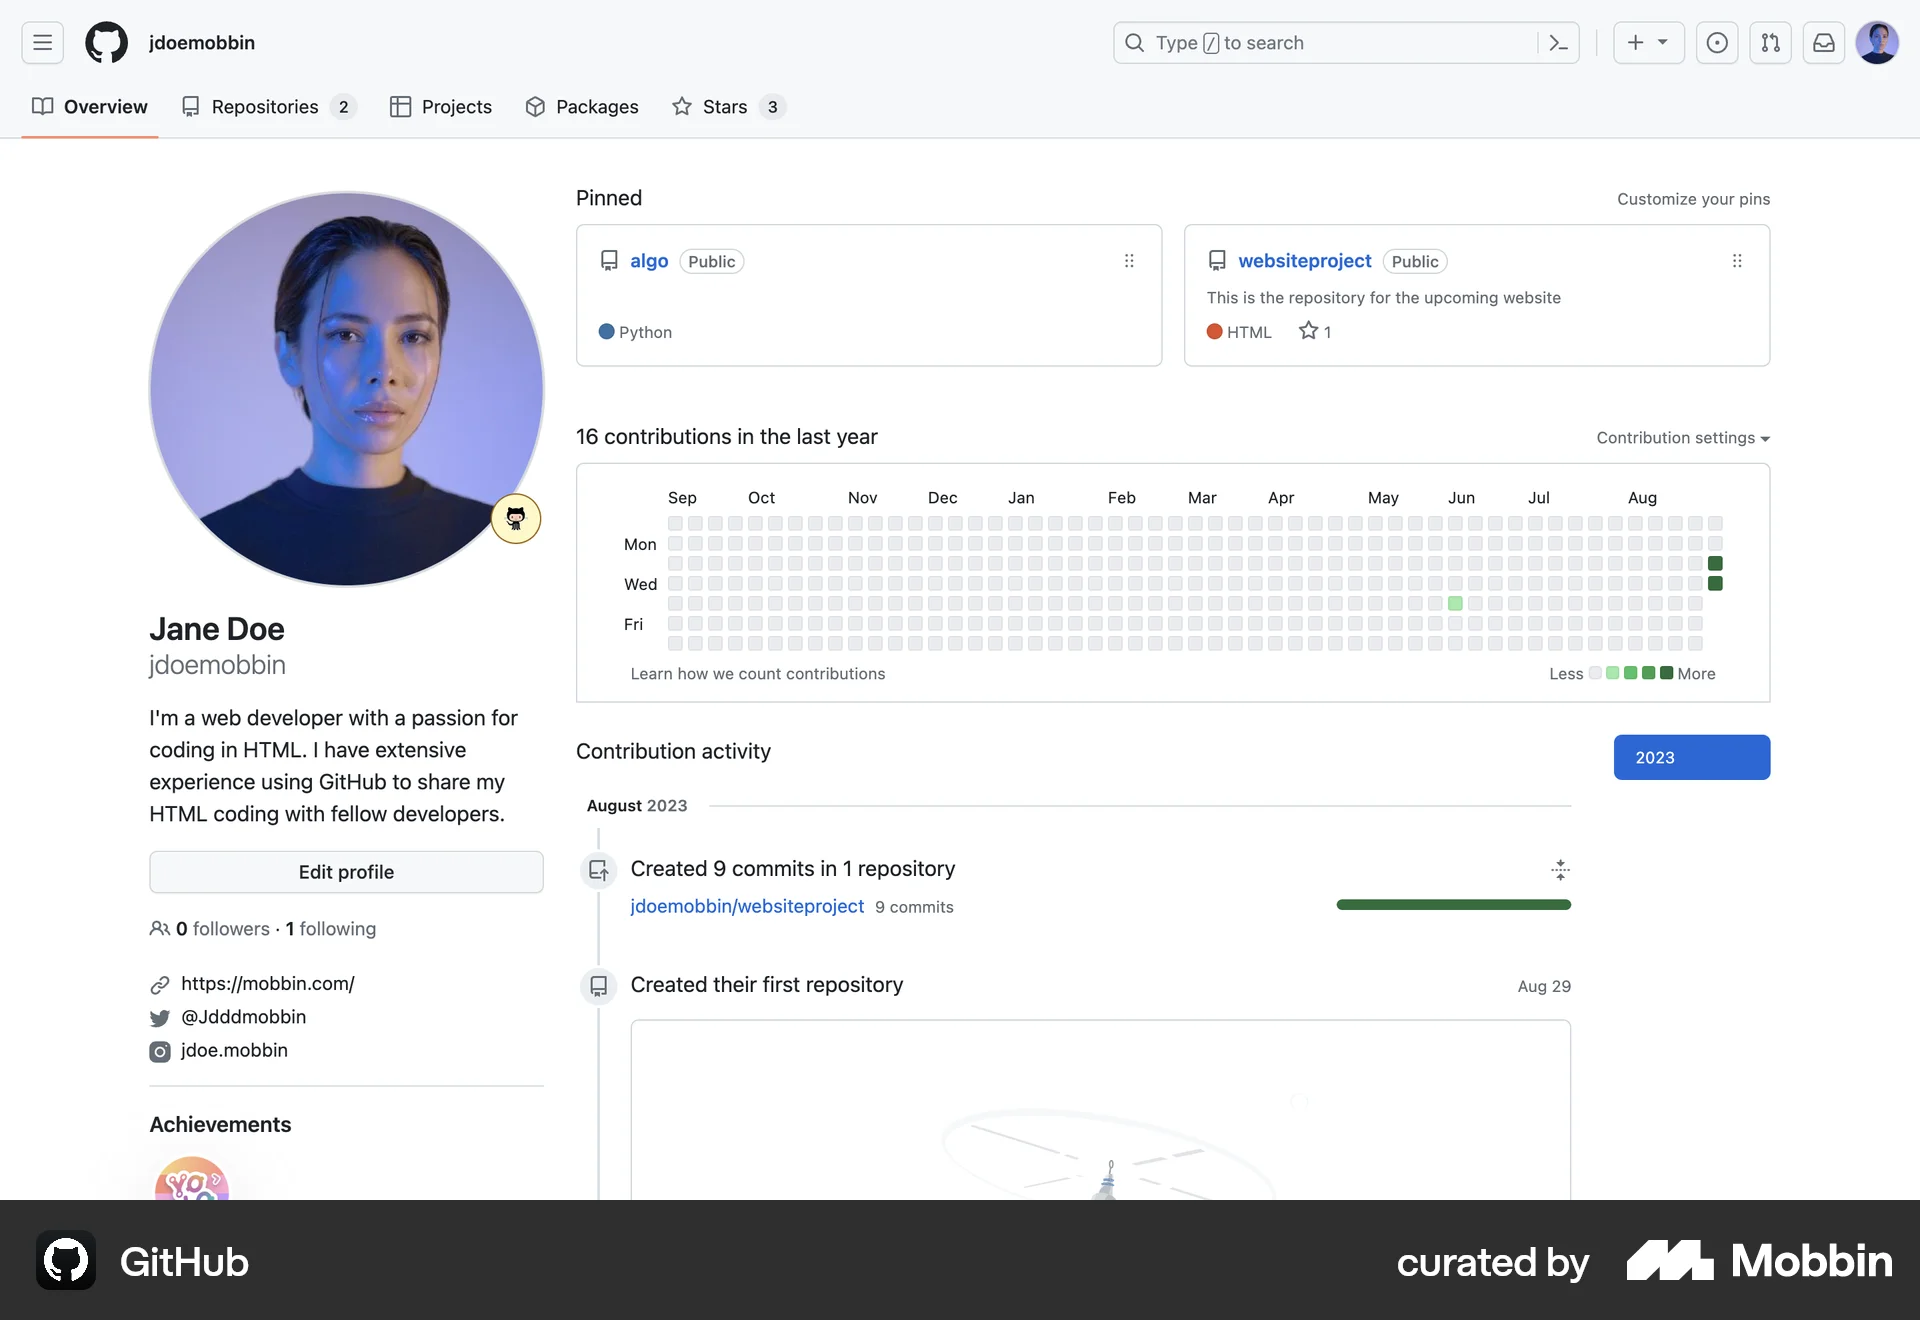This screenshot has width=1920, height=1320.
Task: Expand the Contribution settings dropdown
Action: (1681, 438)
